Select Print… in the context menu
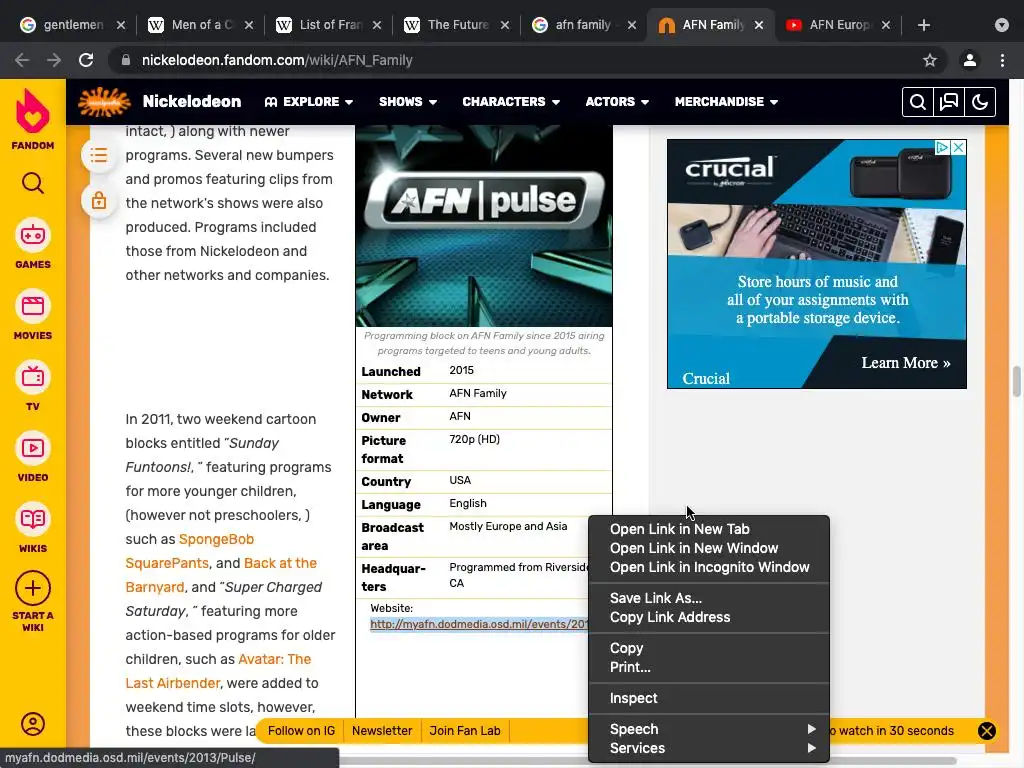Viewport: 1024px width, 768px height. point(709,667)
